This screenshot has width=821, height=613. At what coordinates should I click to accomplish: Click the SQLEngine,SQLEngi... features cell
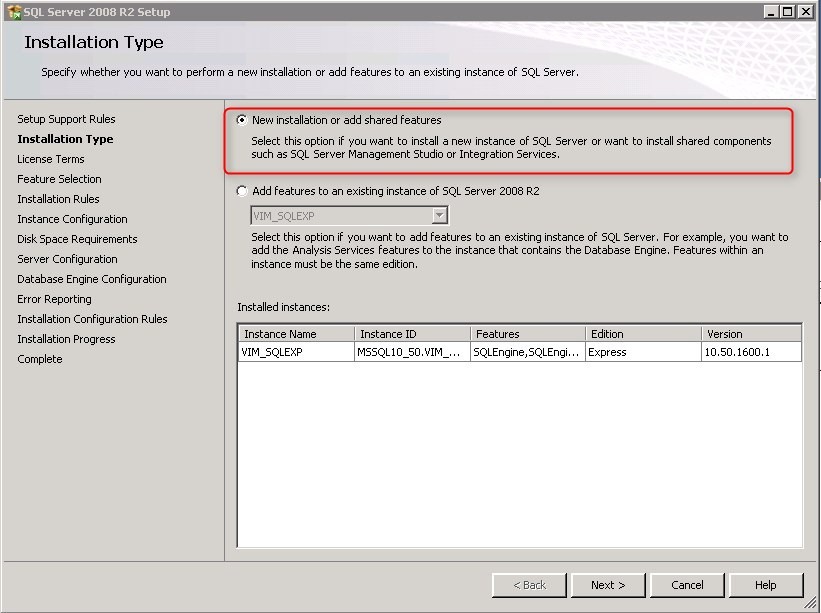click(528, 352)
